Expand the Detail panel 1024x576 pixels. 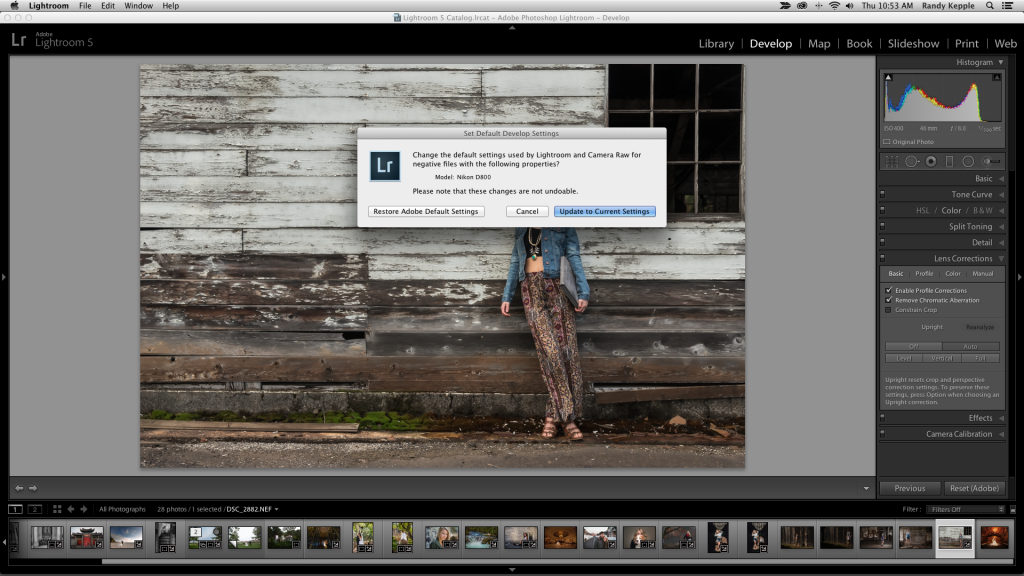(x=1001, y=242)
